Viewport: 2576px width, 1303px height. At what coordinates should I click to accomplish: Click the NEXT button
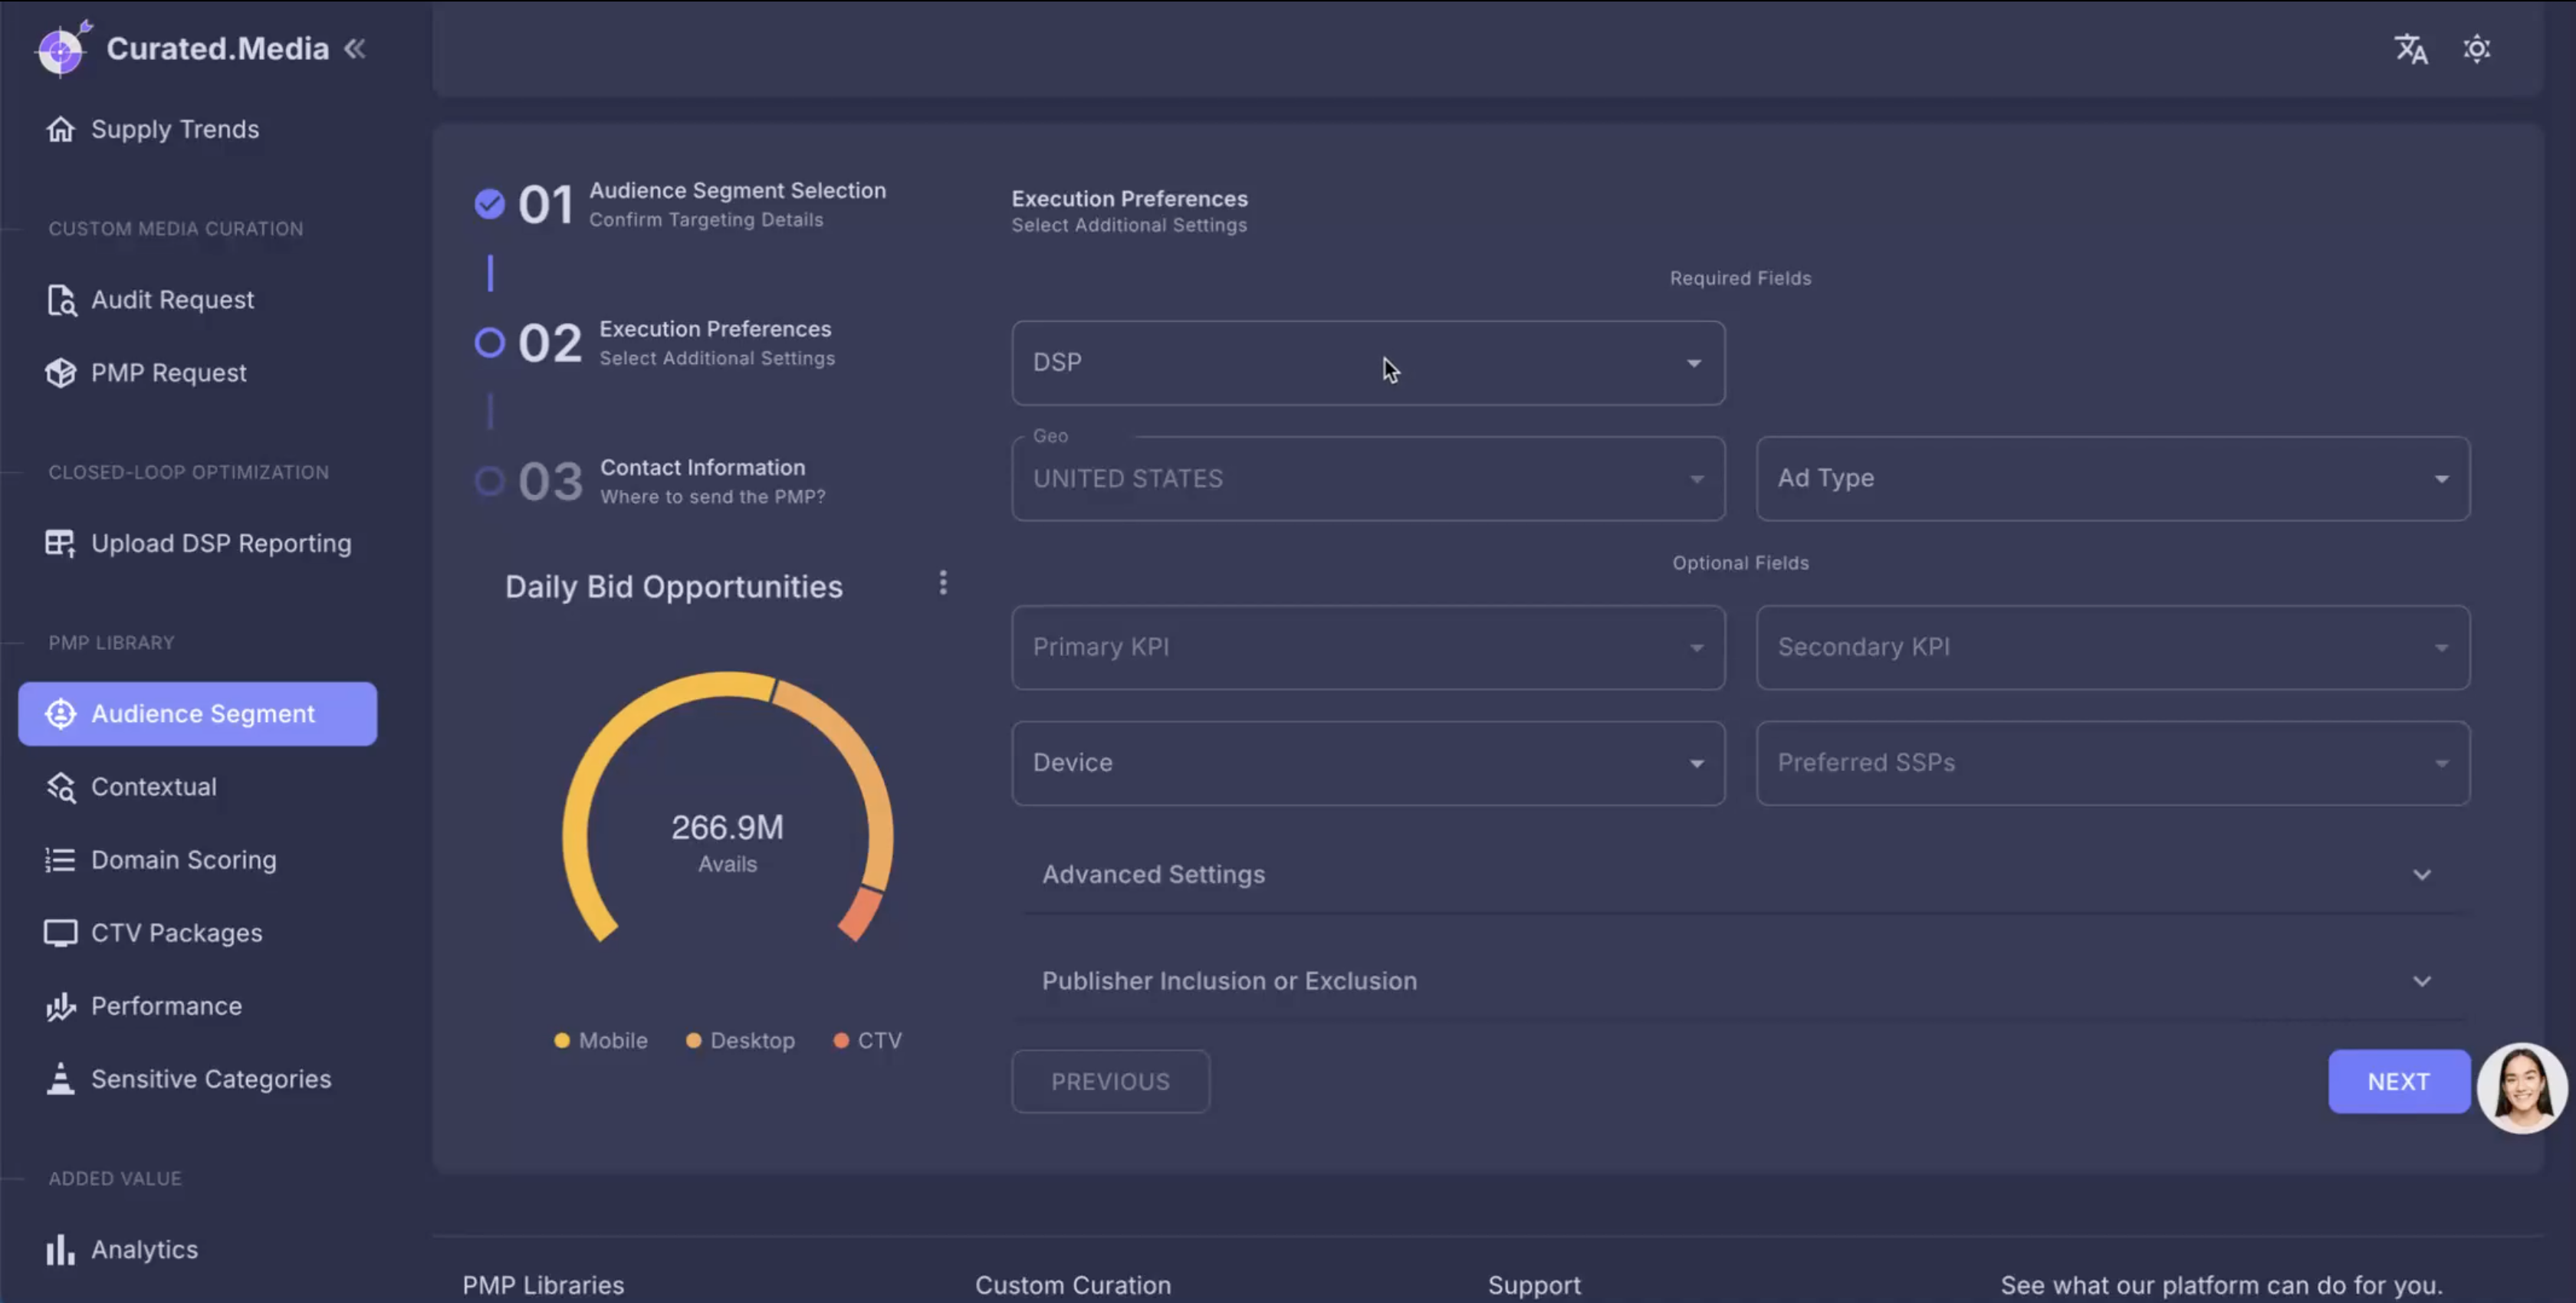[2397, 1081]
